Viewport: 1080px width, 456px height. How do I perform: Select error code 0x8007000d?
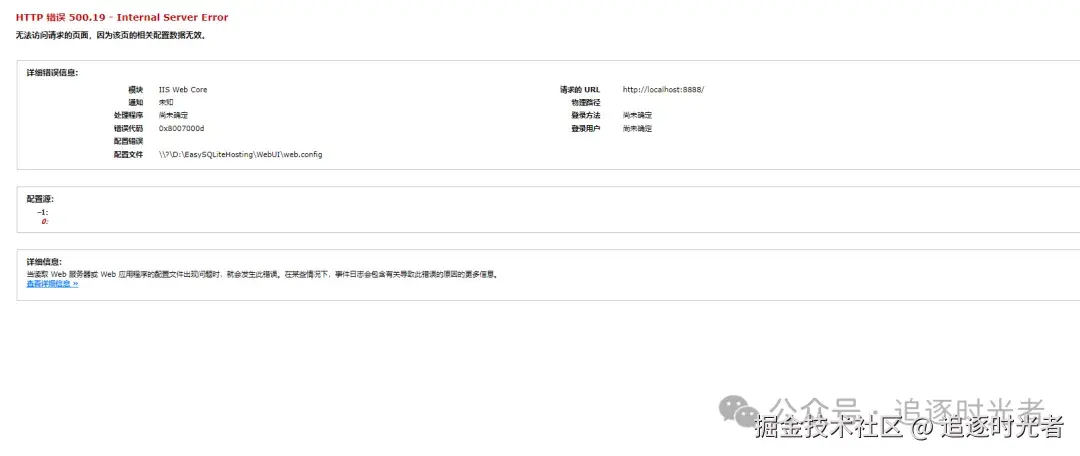coord(181,128)
